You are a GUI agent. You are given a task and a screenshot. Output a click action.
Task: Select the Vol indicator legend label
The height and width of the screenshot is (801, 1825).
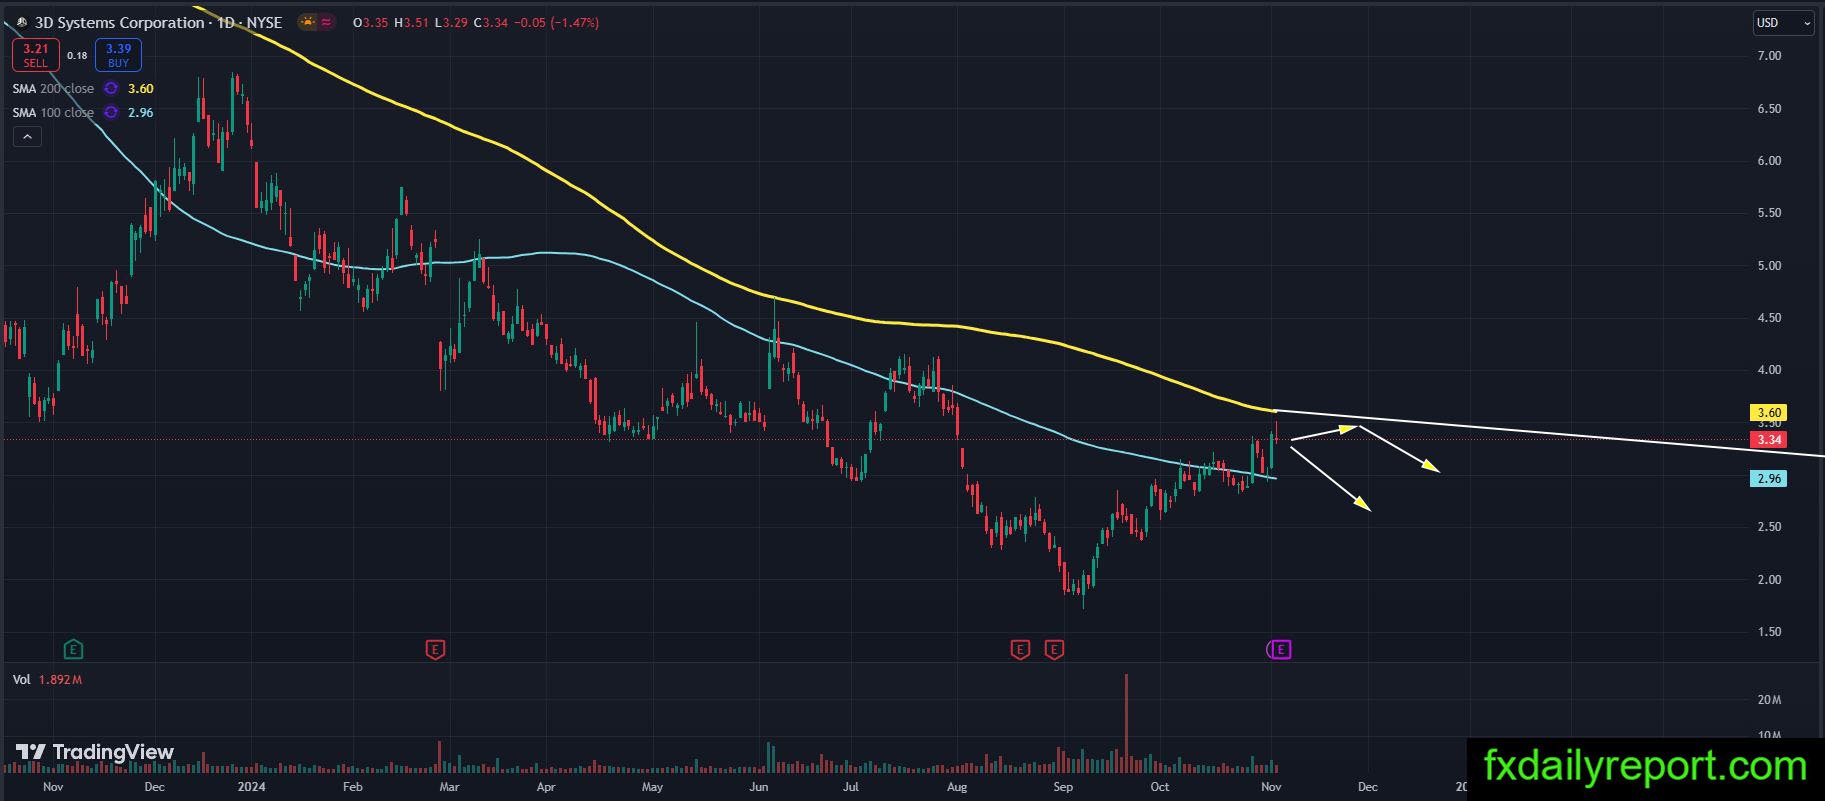coord(21,680)
